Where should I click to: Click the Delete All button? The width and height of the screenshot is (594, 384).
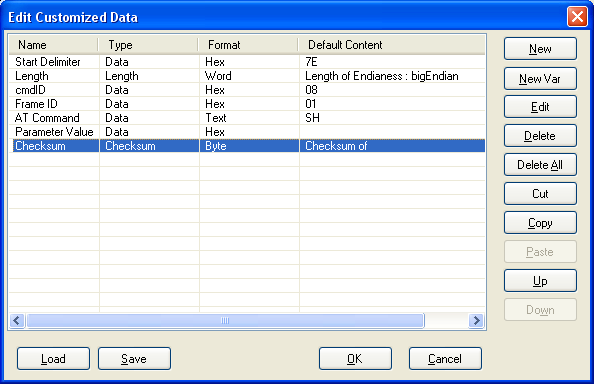[540, 165]
